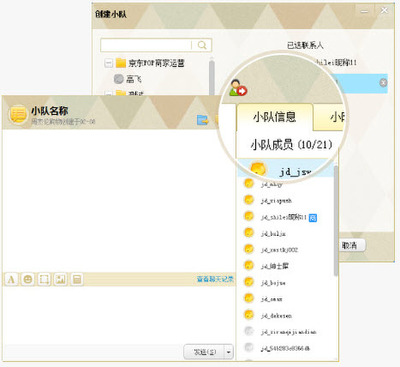This screenshot has height=367, width=400.
Task: Click the contact search input field
Action: click(147, 45)
